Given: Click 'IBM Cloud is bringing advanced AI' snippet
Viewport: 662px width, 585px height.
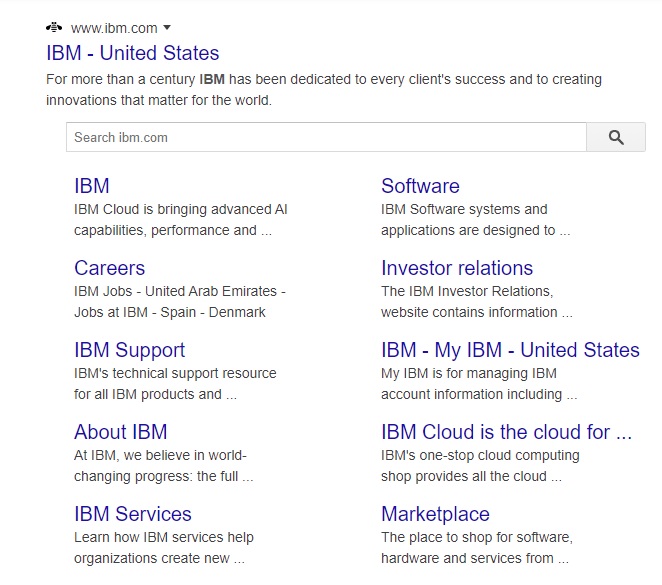Looking at the screenshot, I should click(x=181, y=220).
